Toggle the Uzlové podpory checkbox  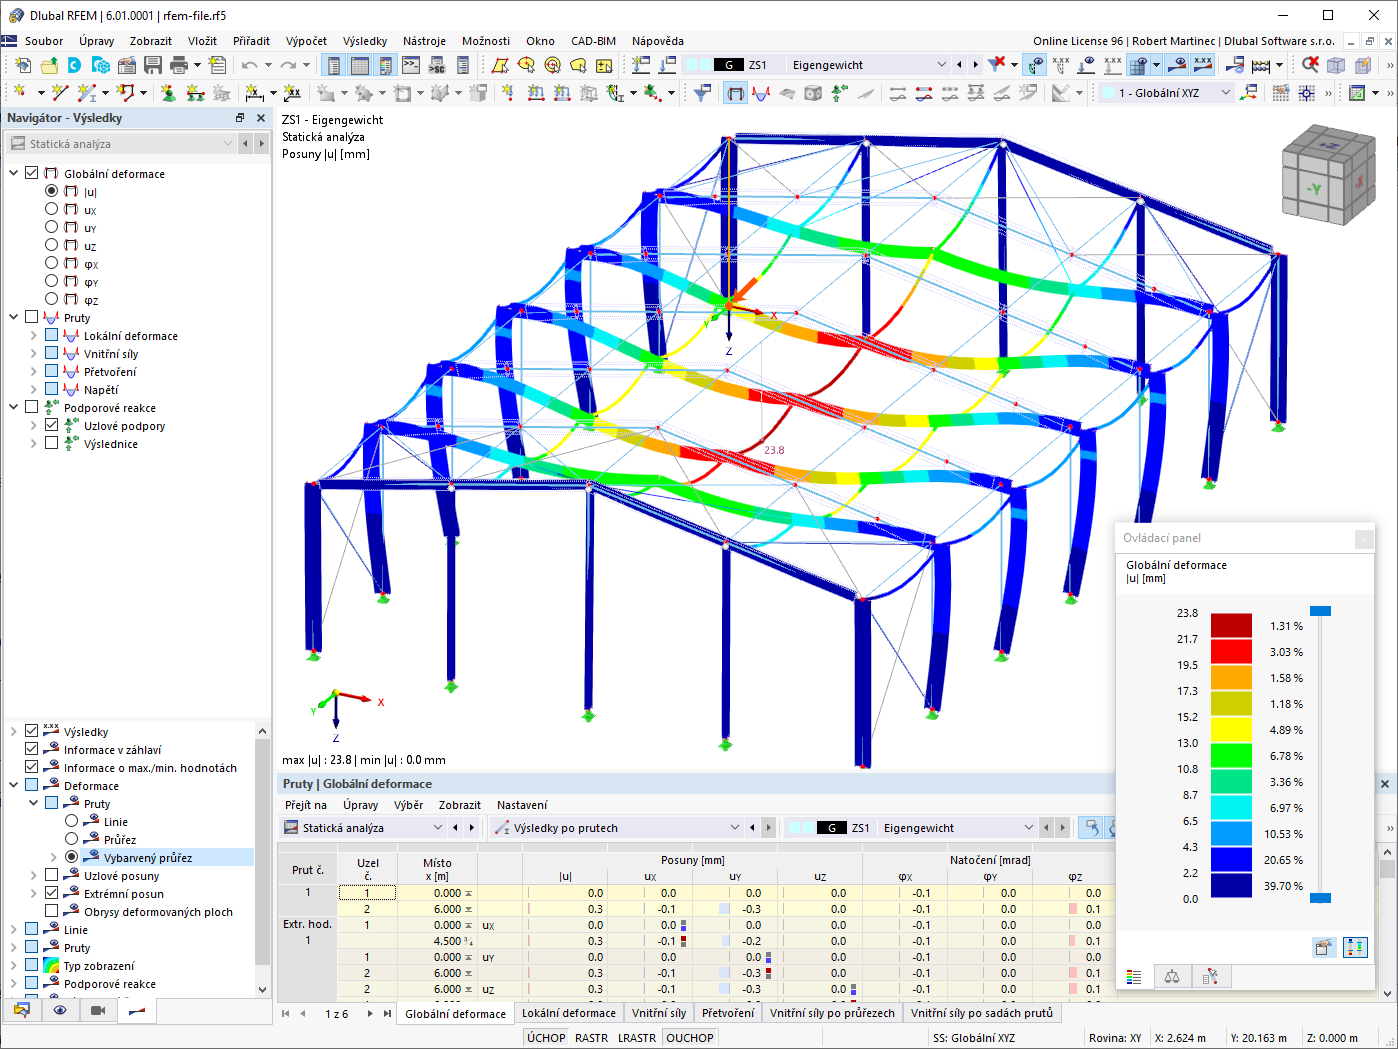coord(52,425)
